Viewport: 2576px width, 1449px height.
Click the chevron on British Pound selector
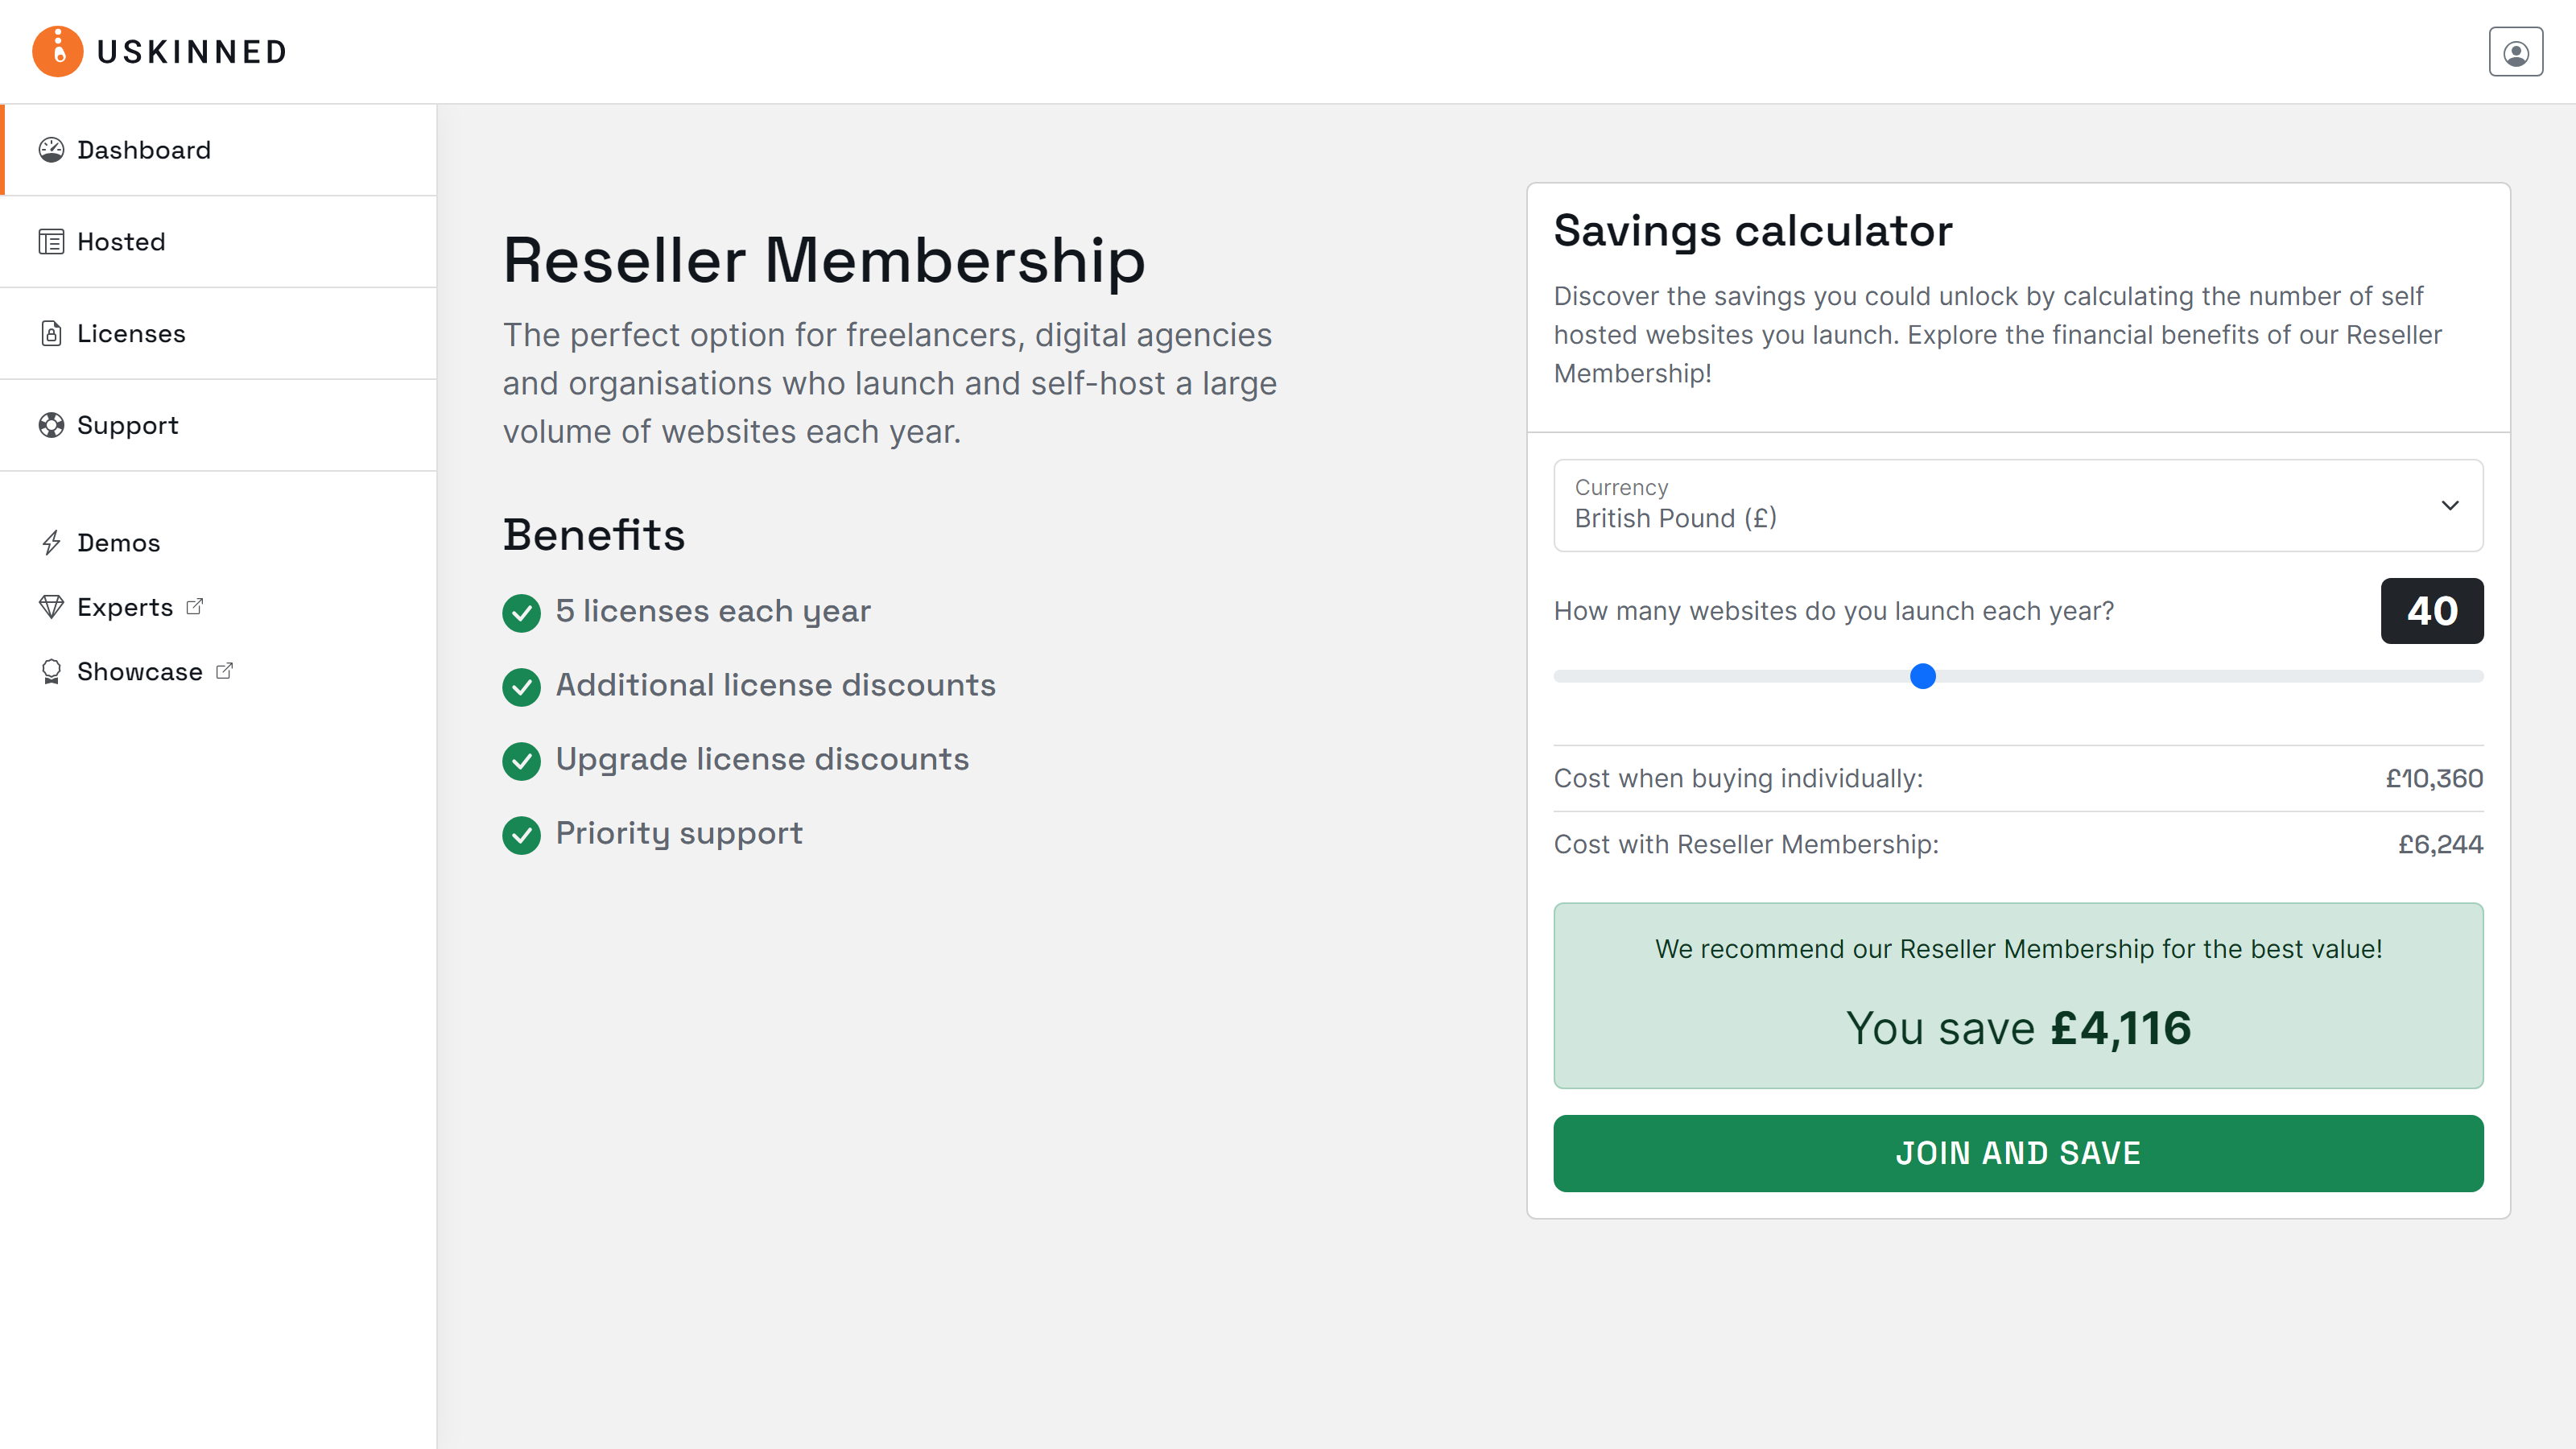click(x=2449, y=506)
